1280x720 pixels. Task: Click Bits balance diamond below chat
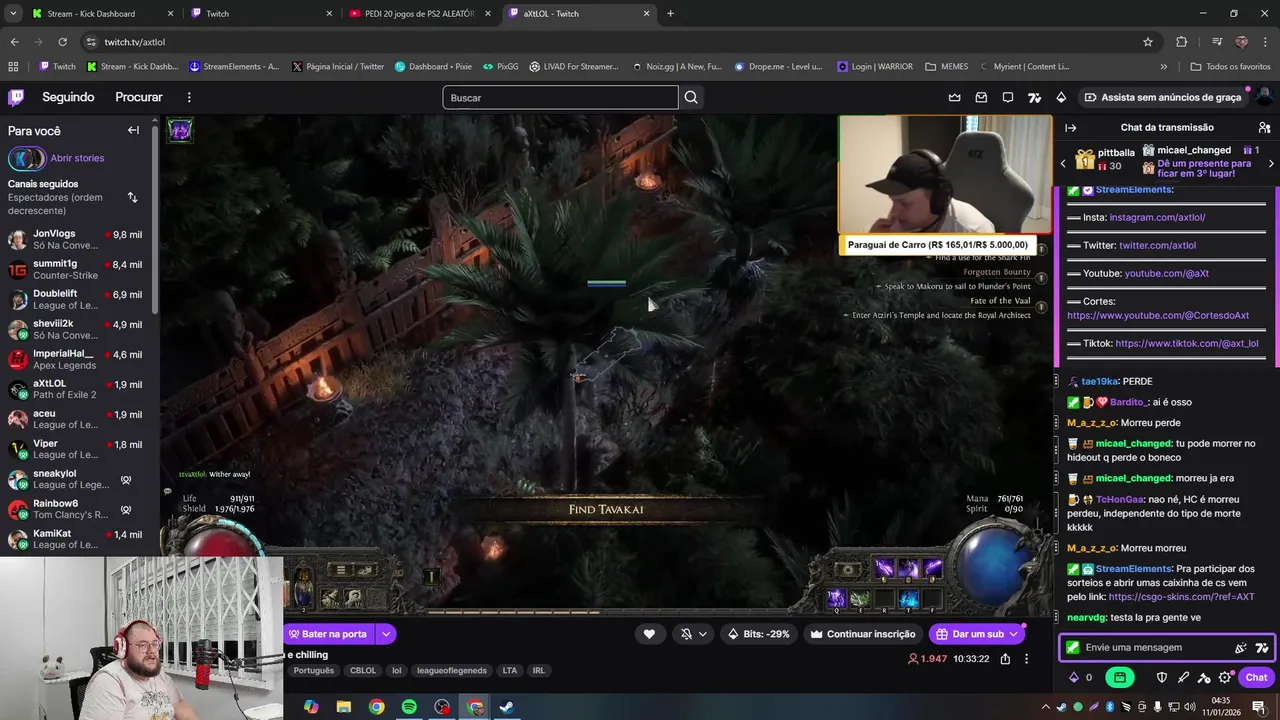1075,677
